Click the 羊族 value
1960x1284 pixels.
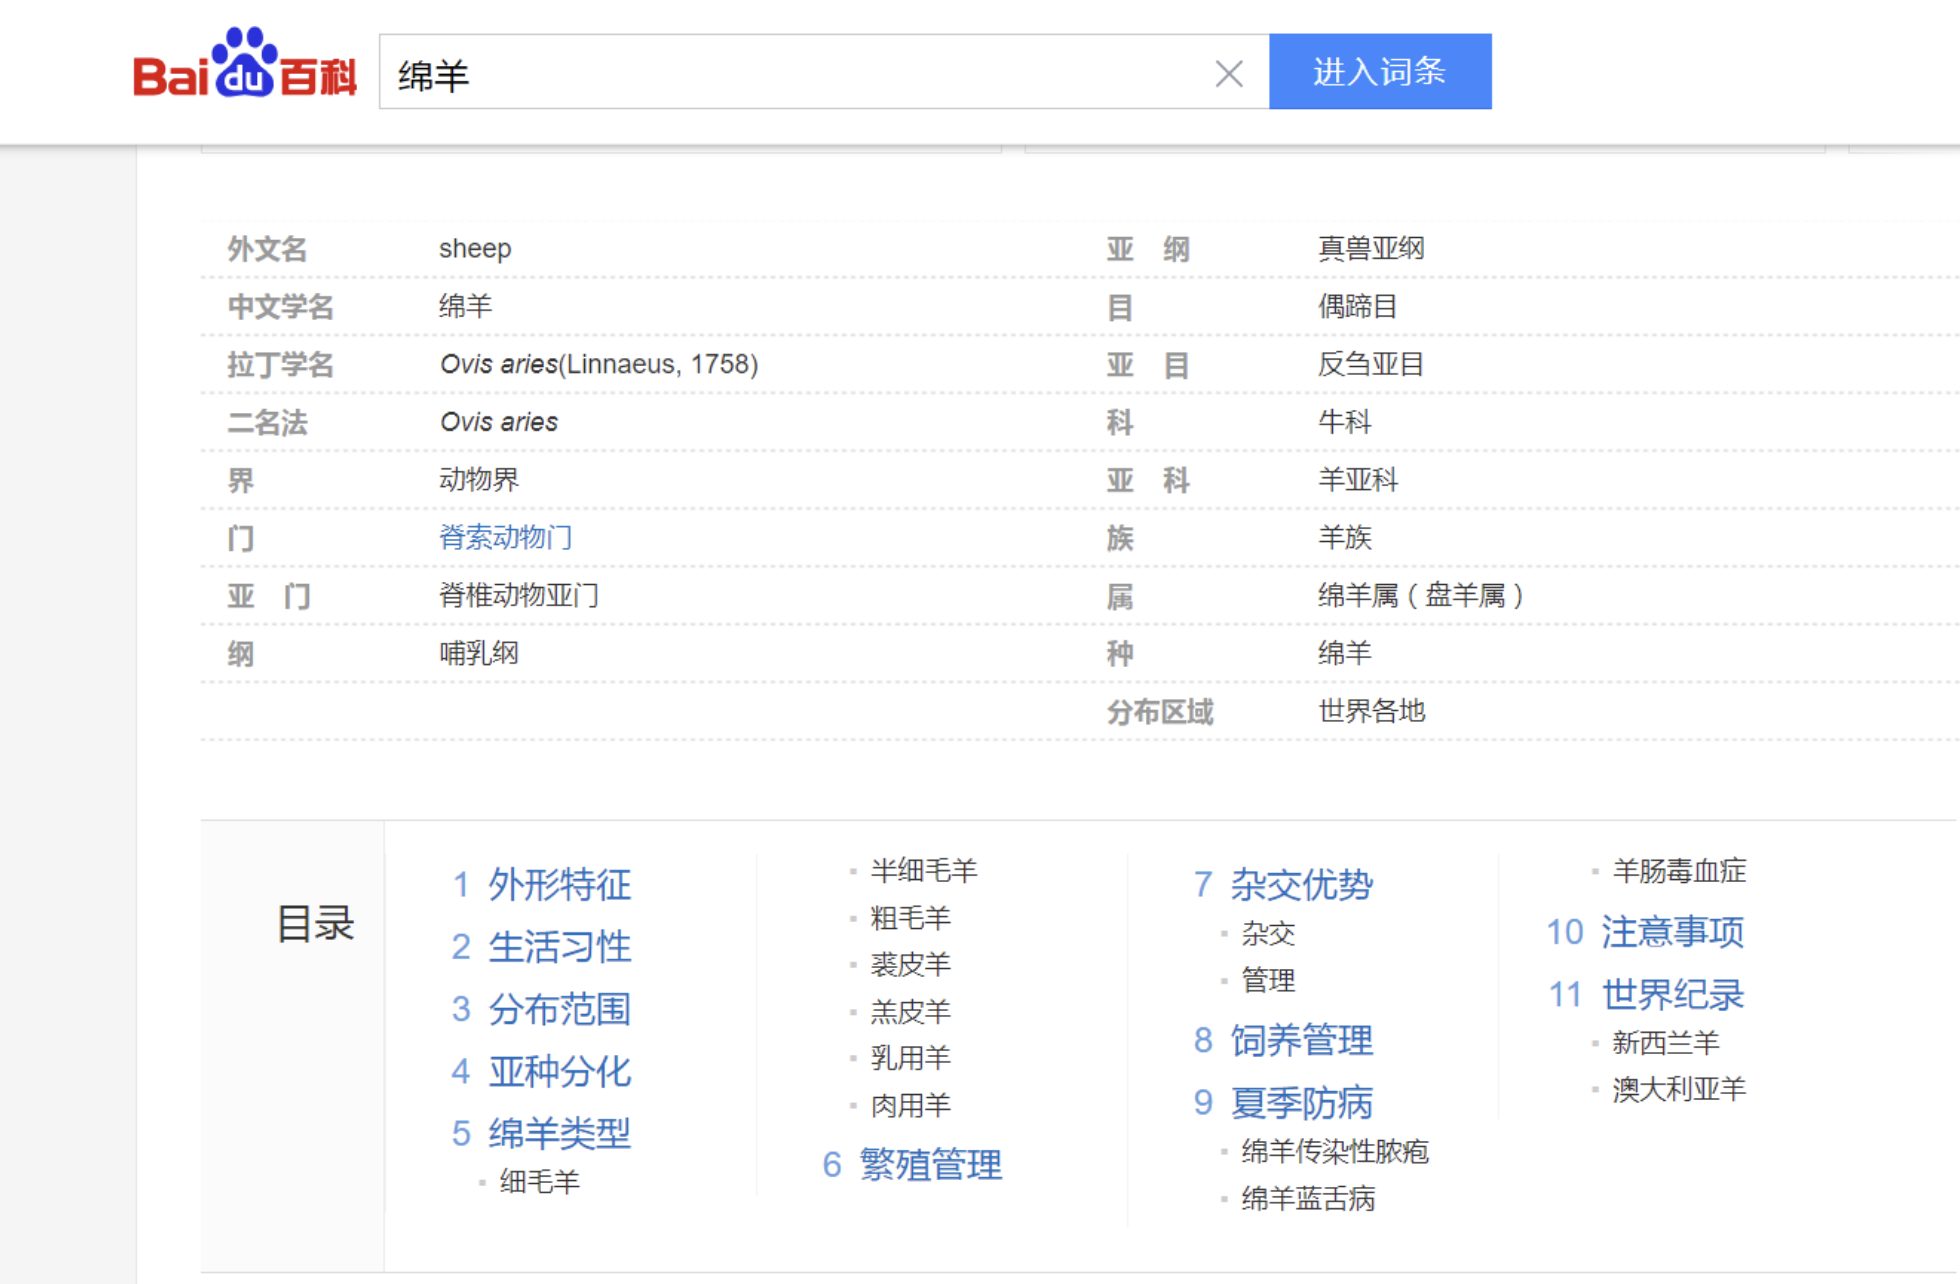[x=1345, y=538]
